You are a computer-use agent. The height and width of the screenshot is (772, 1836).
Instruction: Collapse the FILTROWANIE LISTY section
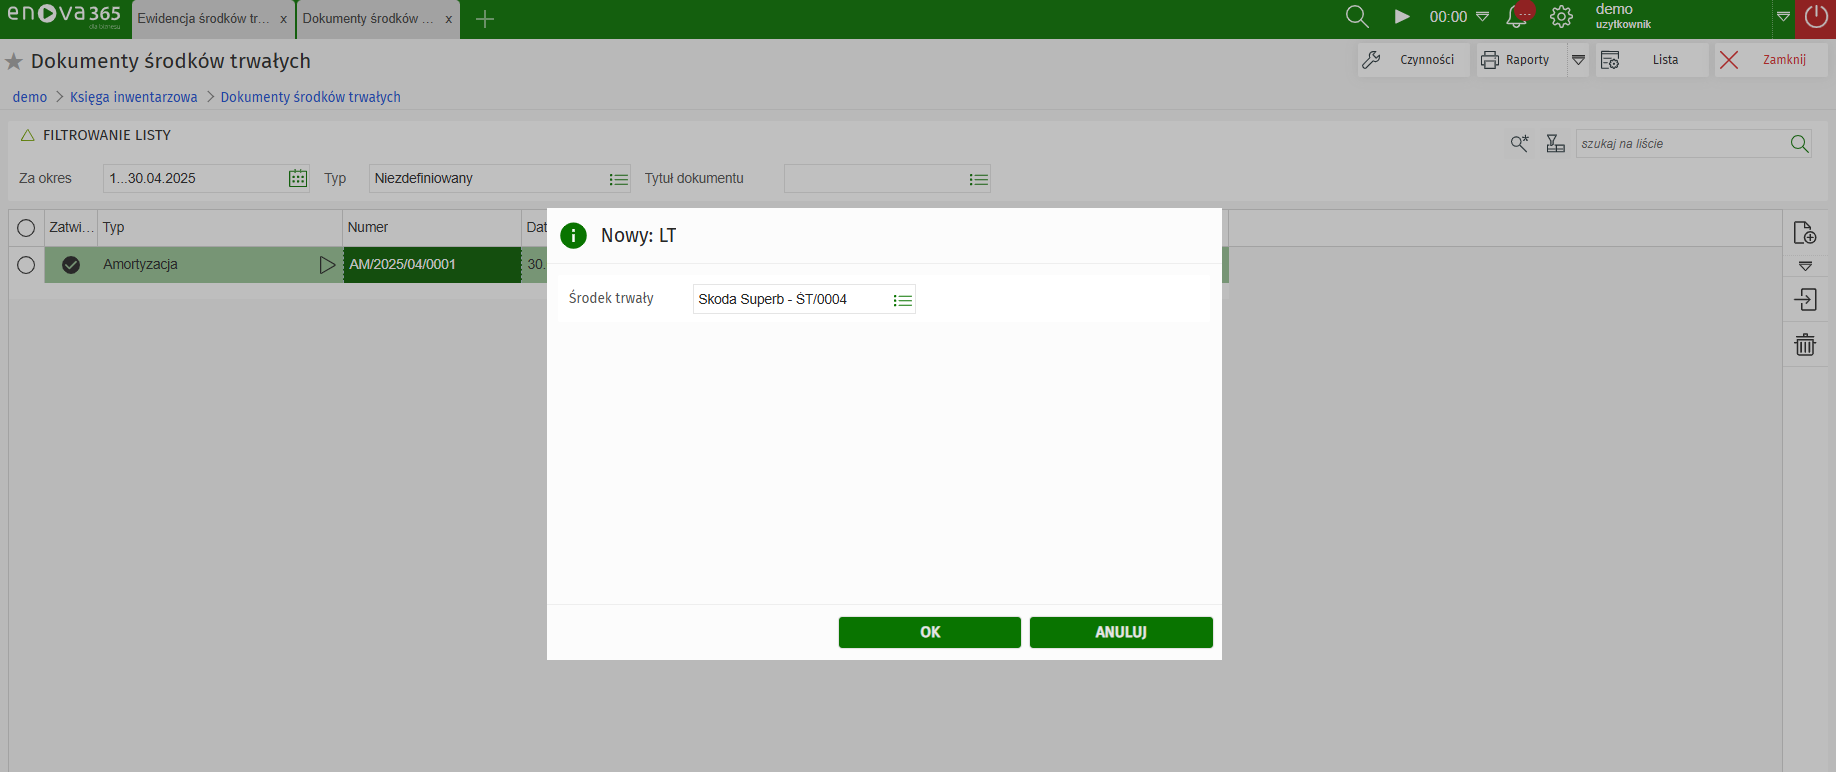(28, 135)
